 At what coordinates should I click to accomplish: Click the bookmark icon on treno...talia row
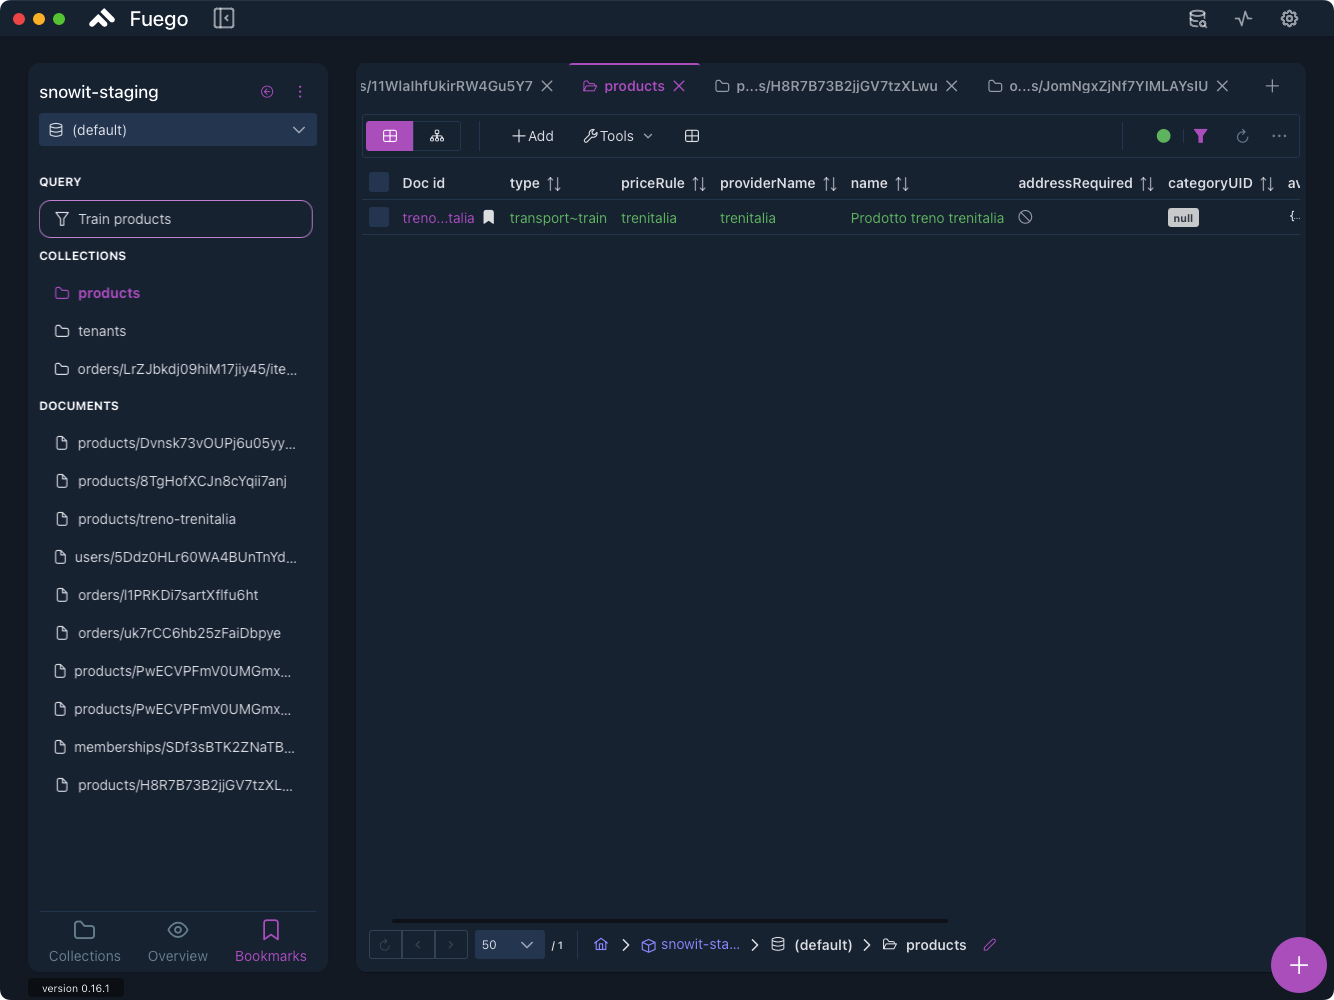pos(489,217)
